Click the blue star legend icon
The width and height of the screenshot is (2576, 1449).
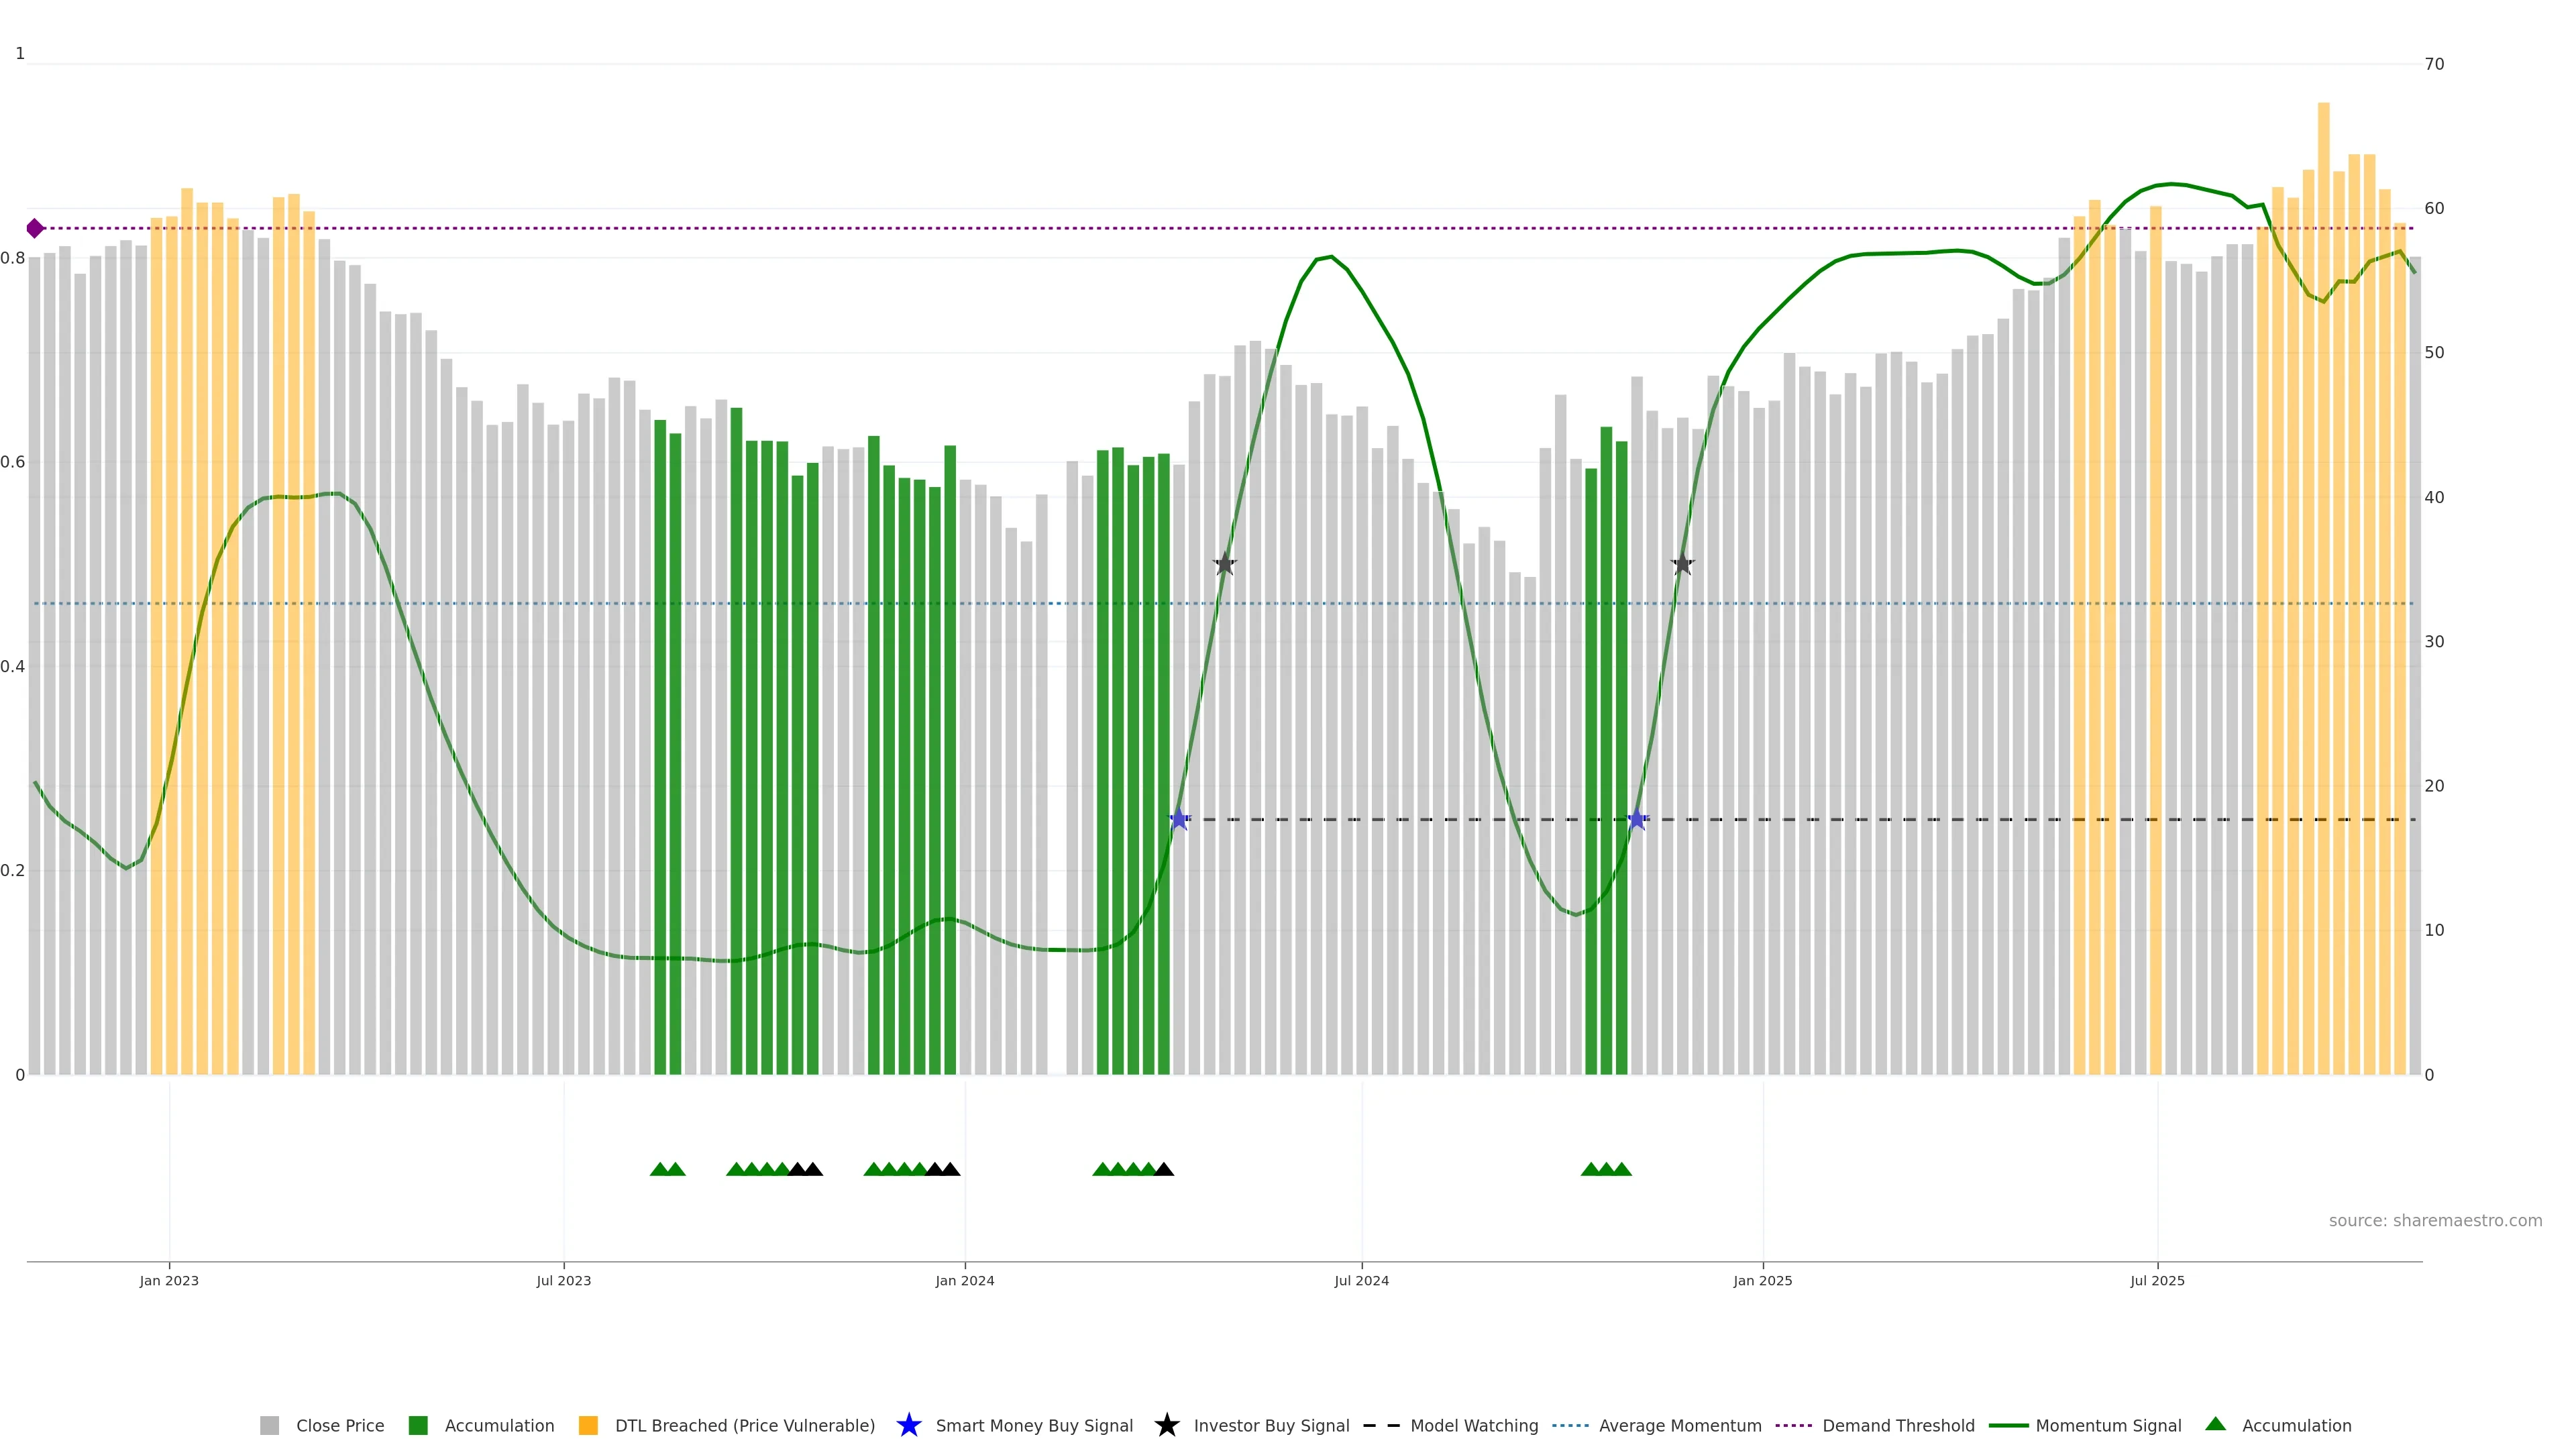908,1425
